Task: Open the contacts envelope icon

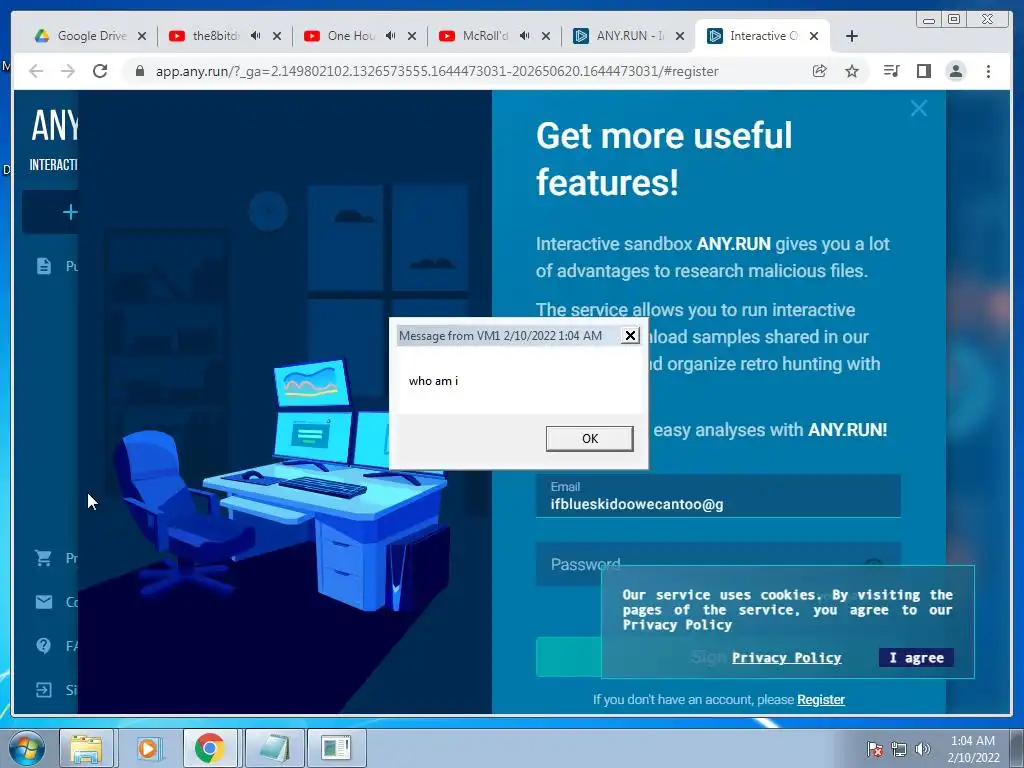Action: pos(44,601)
